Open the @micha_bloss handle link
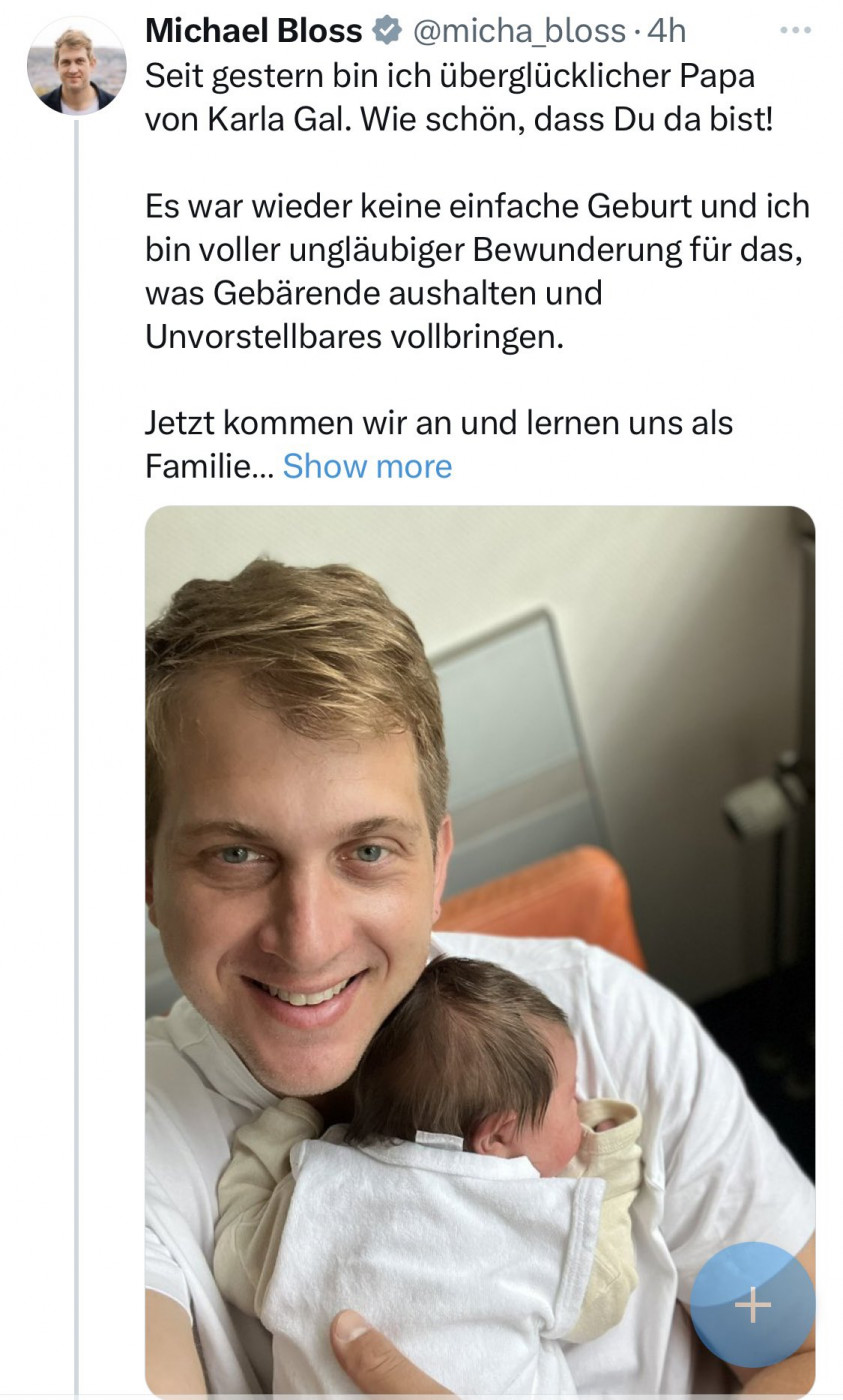 519,32
